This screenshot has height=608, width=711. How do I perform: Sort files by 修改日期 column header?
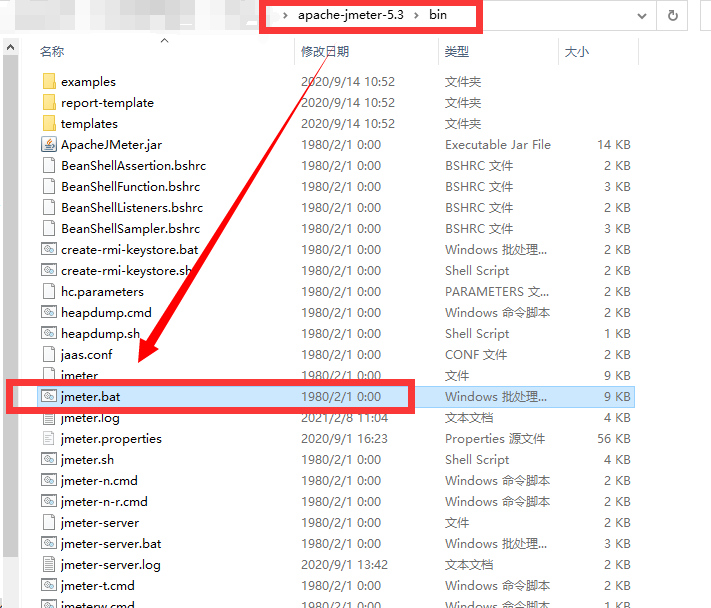[x=325, y=51]
